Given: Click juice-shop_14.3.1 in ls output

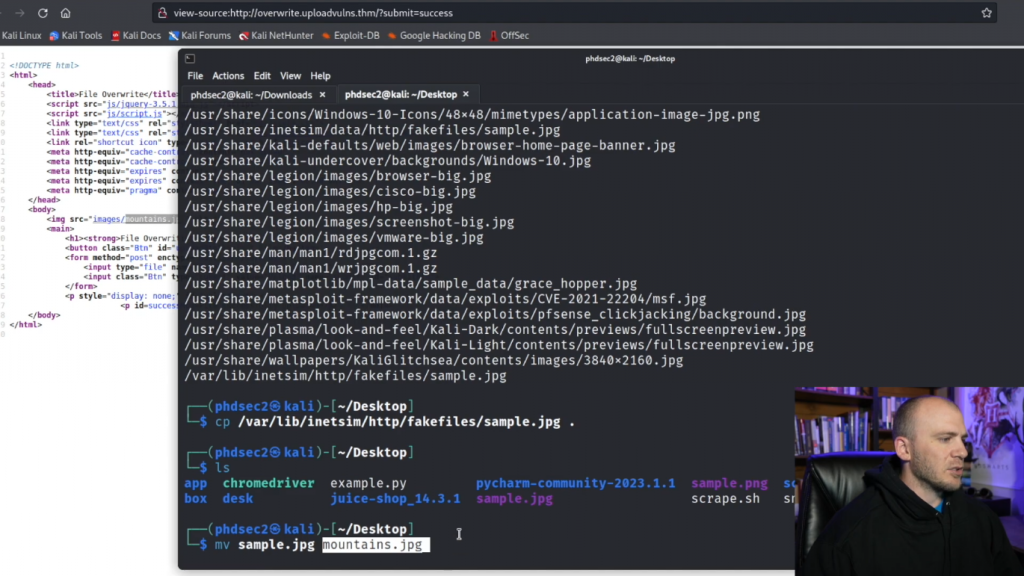Looking at the screenshot, I should click(395, 498).
